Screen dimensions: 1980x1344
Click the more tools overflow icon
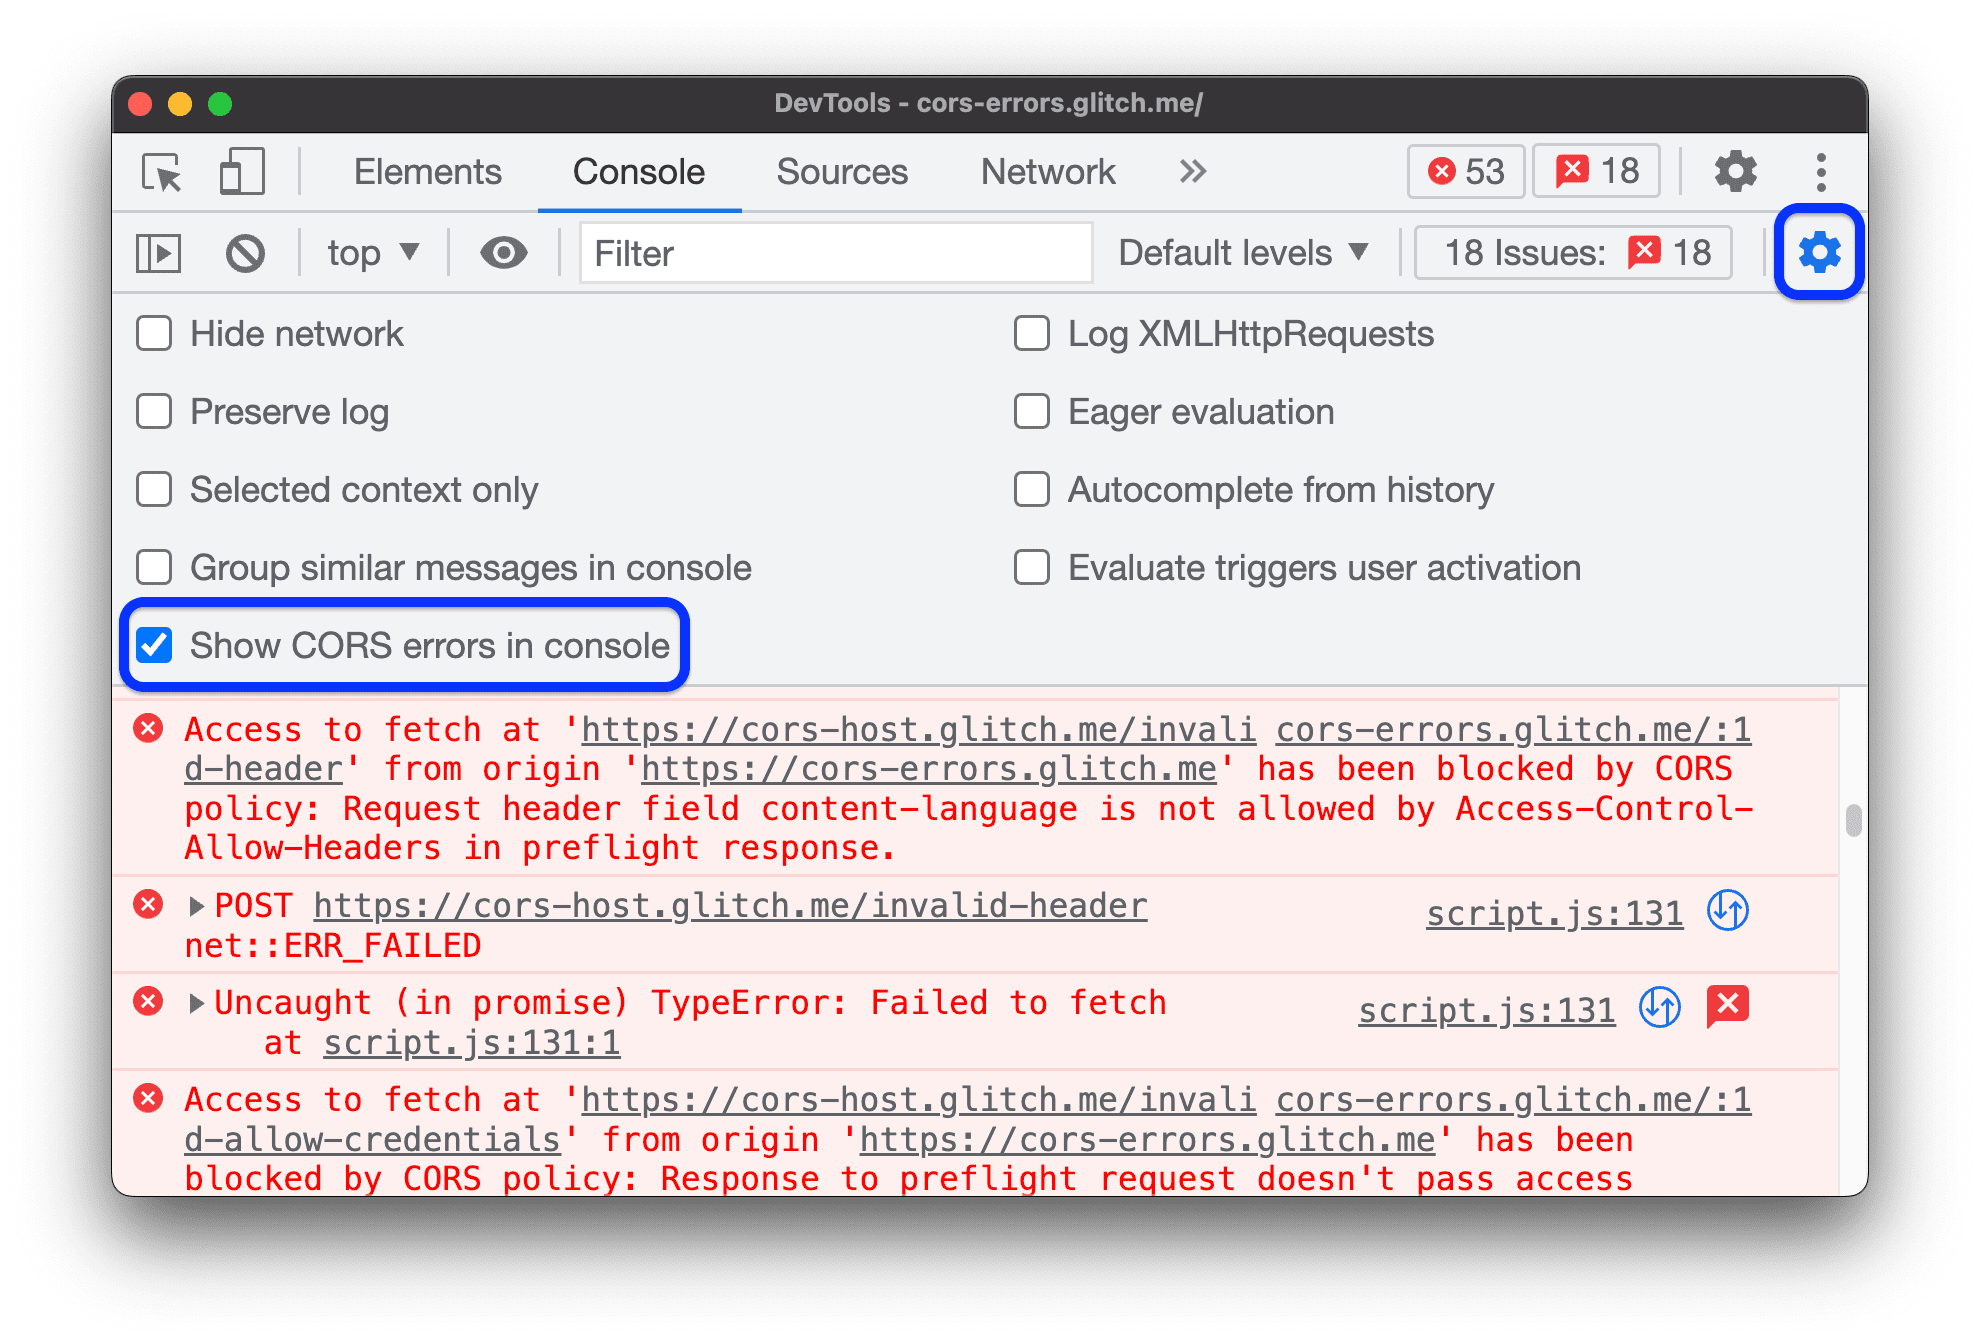click(1192, 171)
